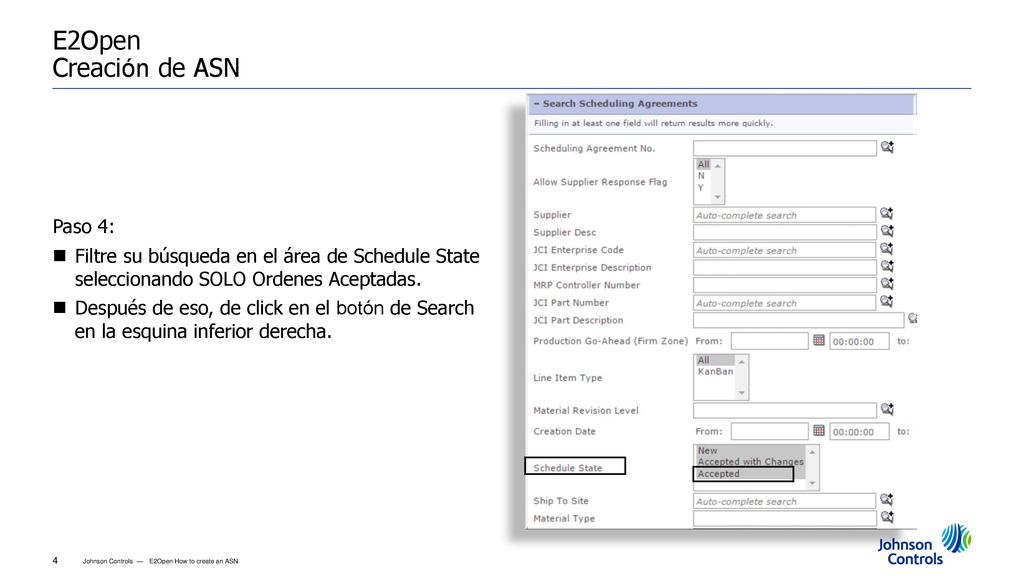Select 'KanBan' in Line Item Type list
The height and width of the screenshot is (576, 1024).
(715, 372)
